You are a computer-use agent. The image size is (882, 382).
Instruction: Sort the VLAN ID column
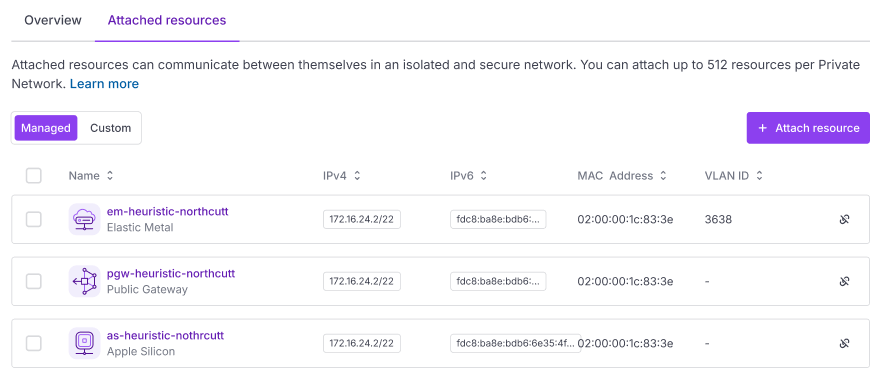759,176
